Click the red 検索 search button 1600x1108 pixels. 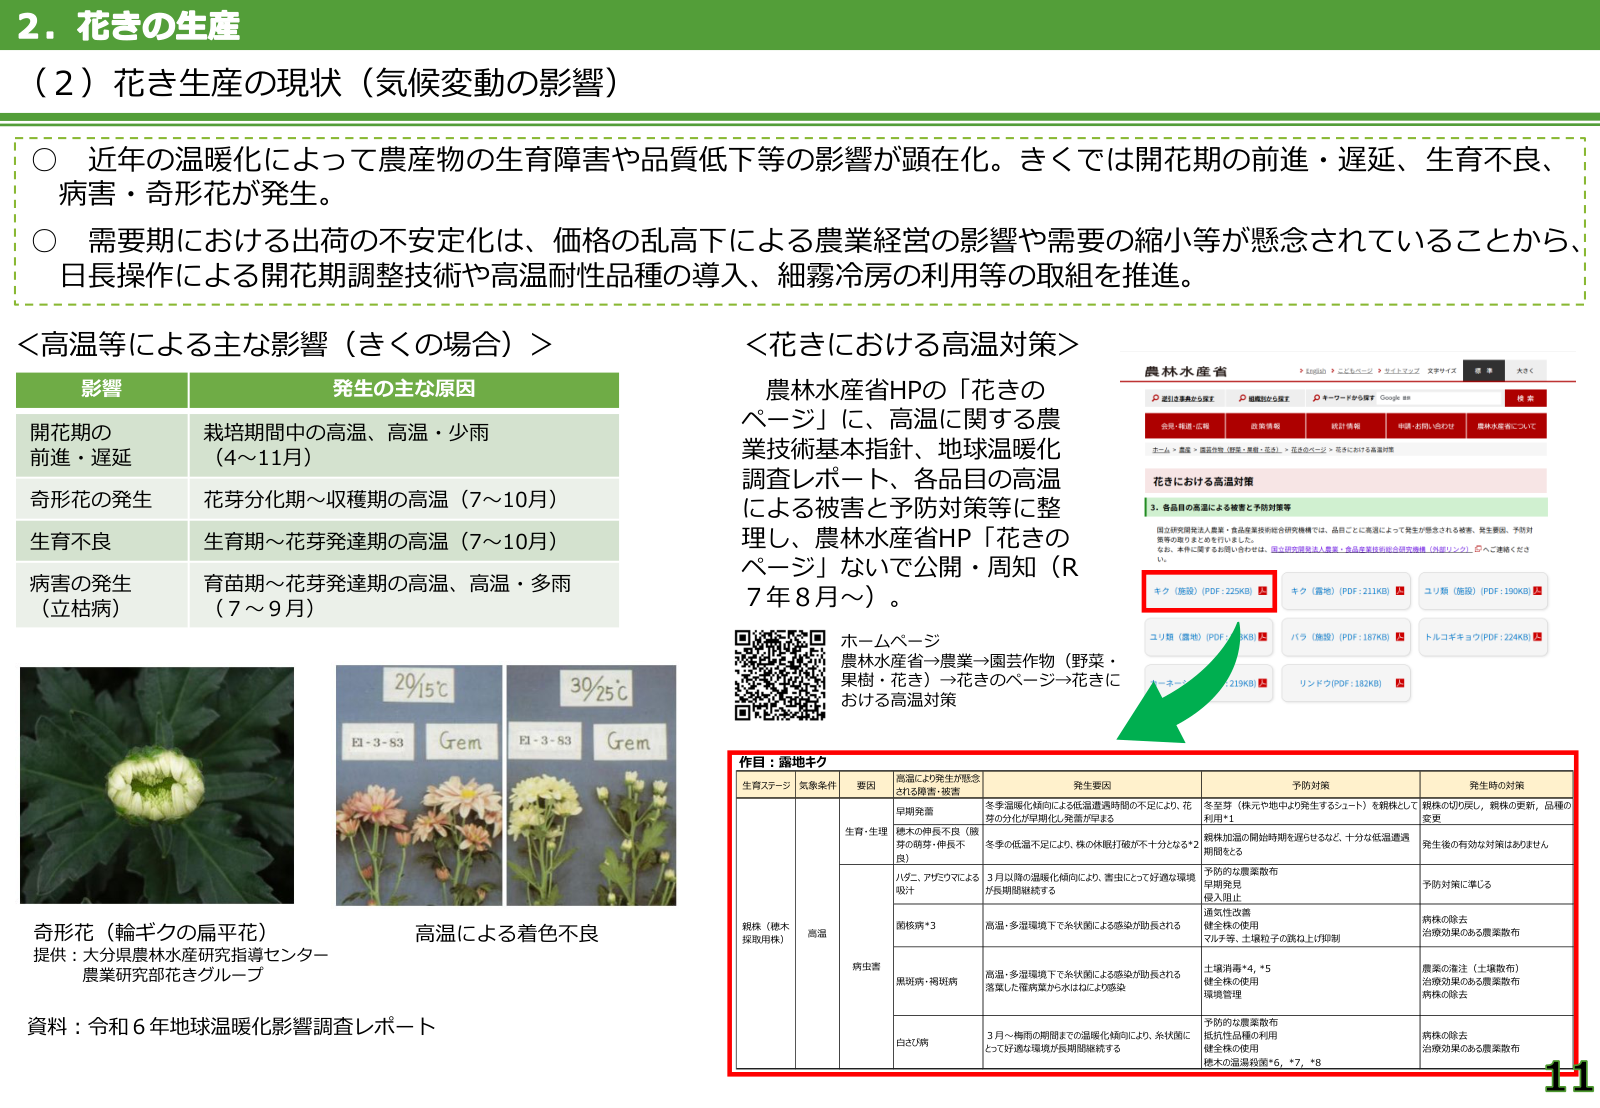click(x=1525, y=398)
